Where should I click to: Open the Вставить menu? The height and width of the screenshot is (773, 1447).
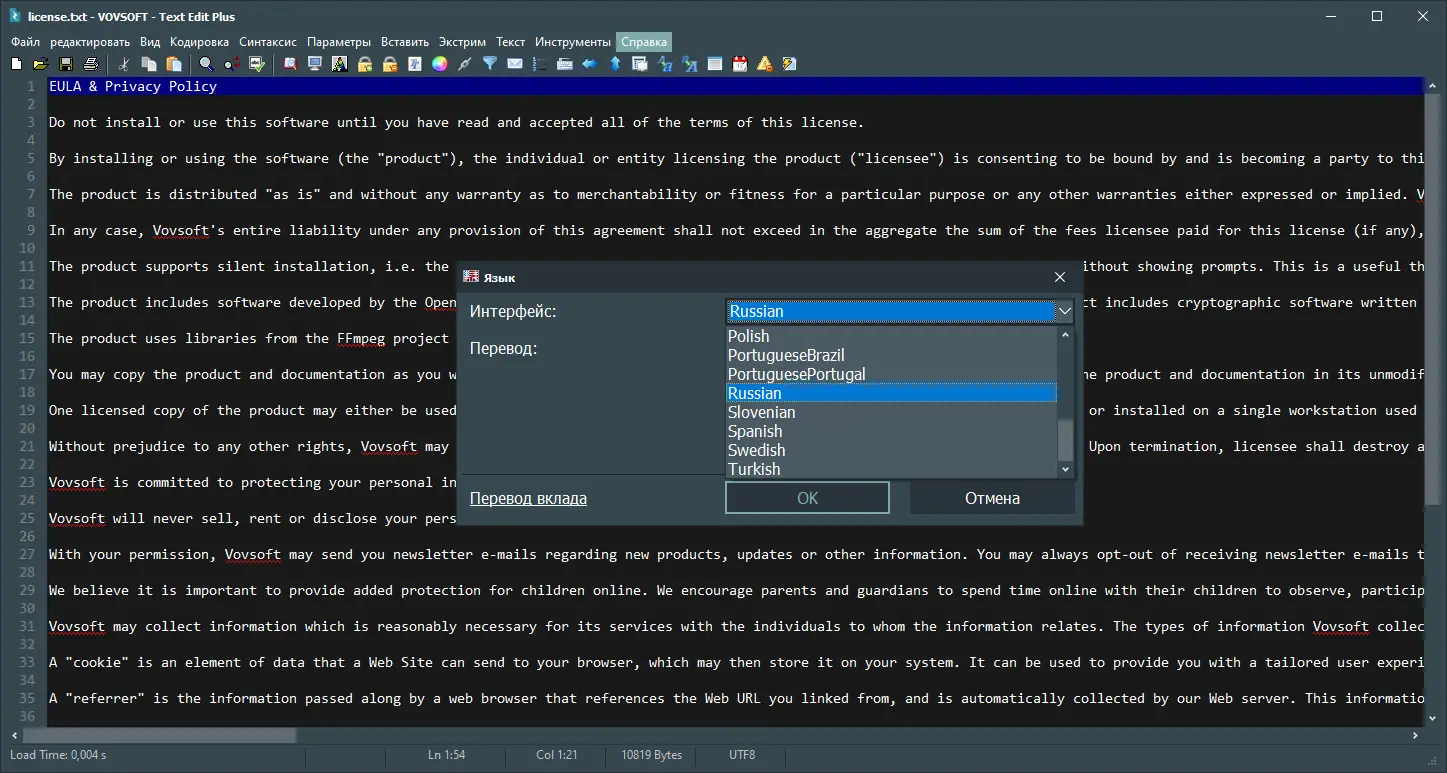click(x=405, y=42)
